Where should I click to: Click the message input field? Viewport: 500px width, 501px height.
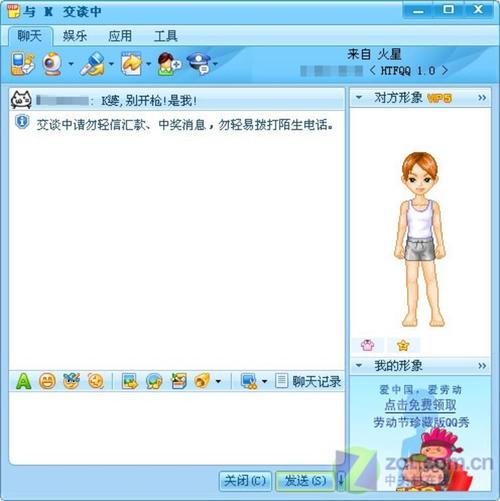pyautogui.click(x=177, y=428)
